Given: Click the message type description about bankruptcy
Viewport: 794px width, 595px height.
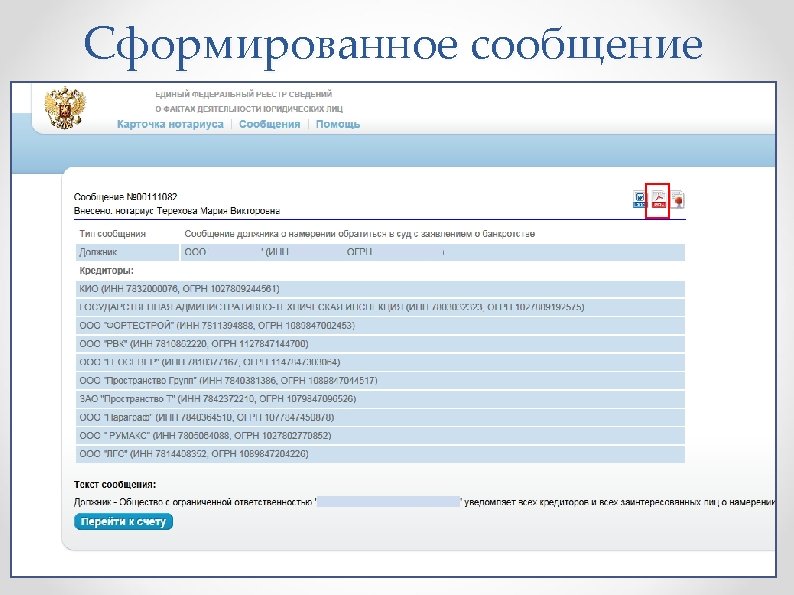Looking at the screenshot, I should pos(360,233).
